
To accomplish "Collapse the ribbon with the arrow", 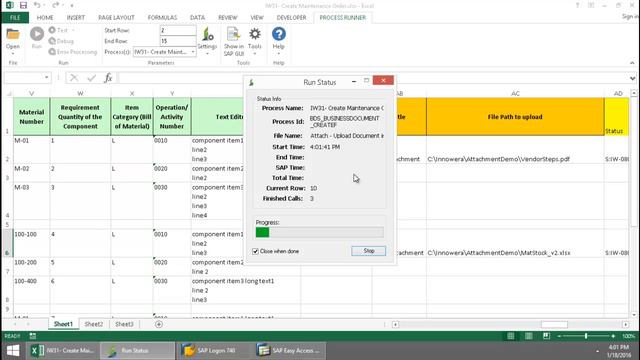I will [x=632, y=63].
